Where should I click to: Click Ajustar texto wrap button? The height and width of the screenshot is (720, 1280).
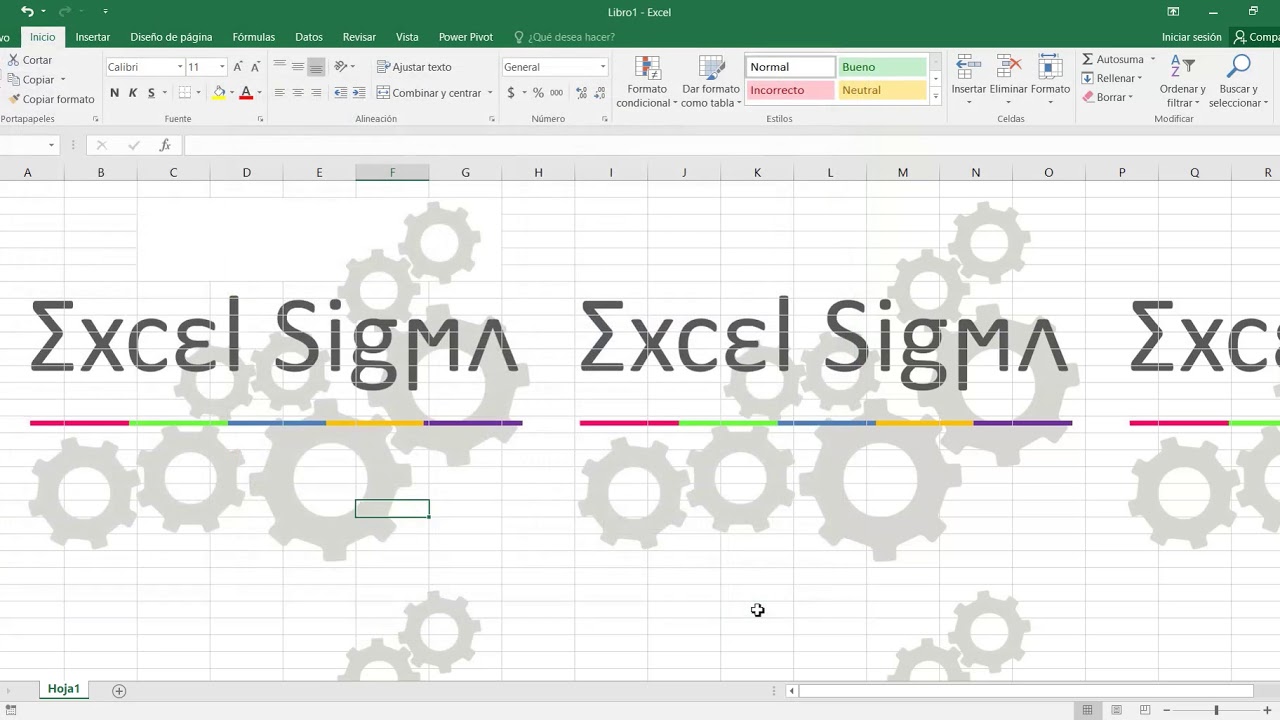point(414,67)
